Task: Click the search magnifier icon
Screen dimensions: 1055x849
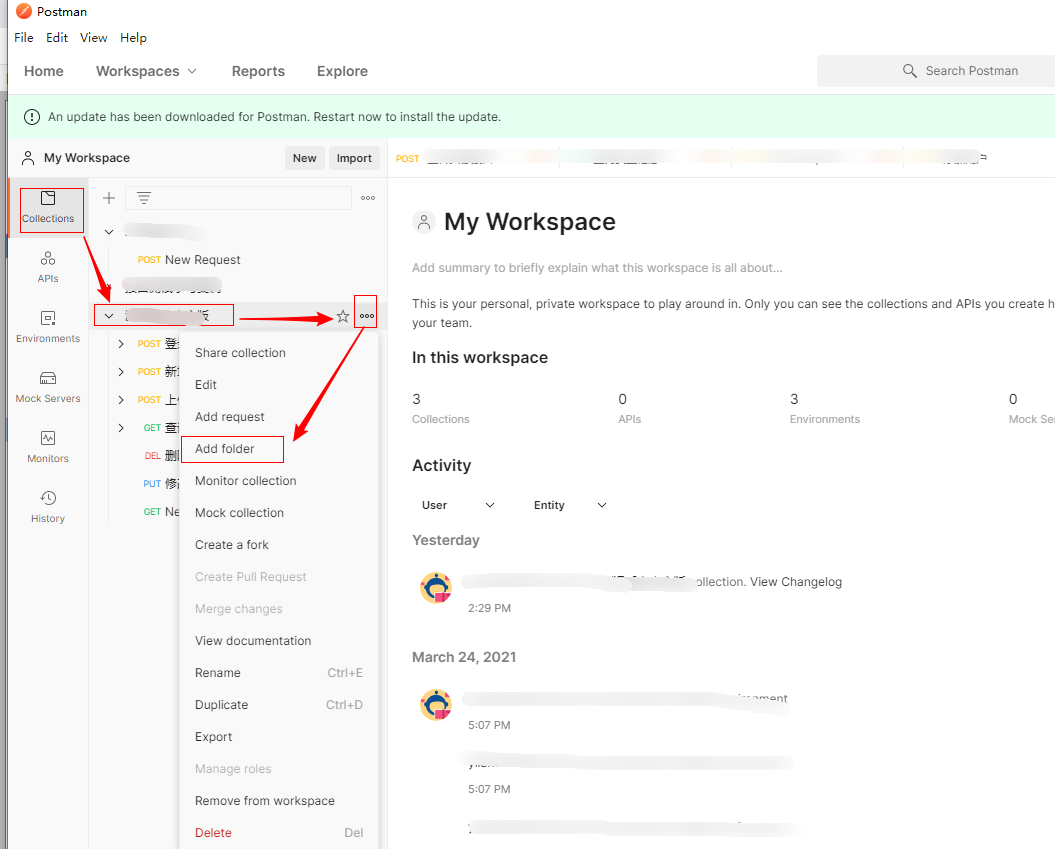Action: point(910,71)
